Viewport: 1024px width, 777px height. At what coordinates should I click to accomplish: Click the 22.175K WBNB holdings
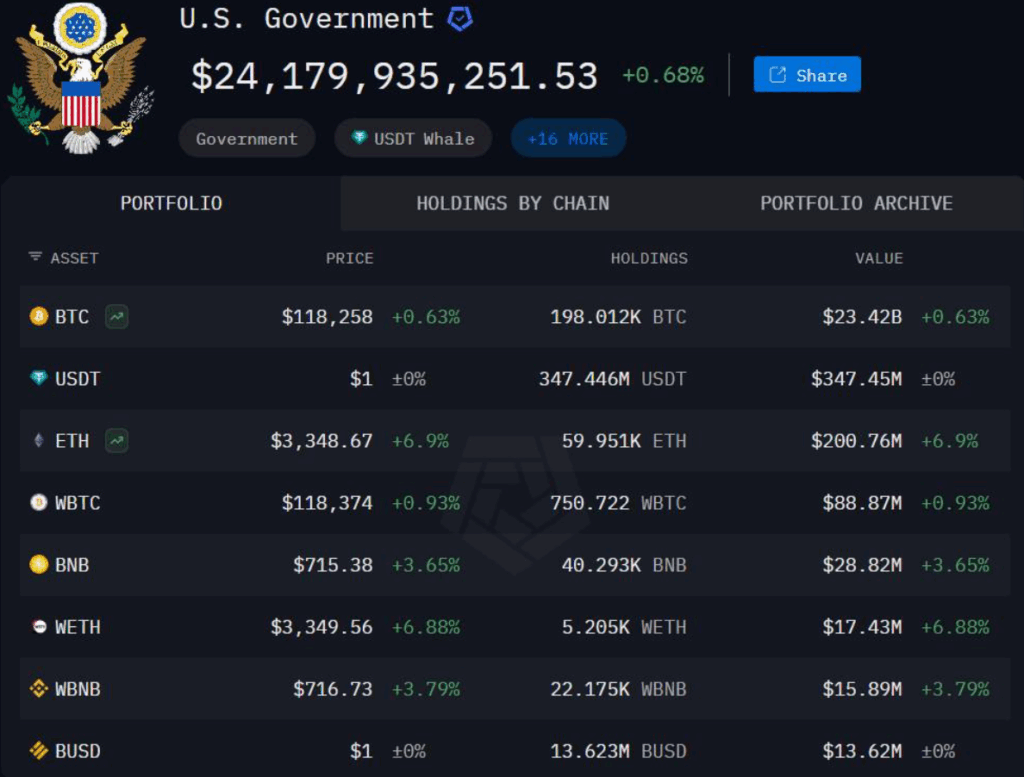(618, 689)
